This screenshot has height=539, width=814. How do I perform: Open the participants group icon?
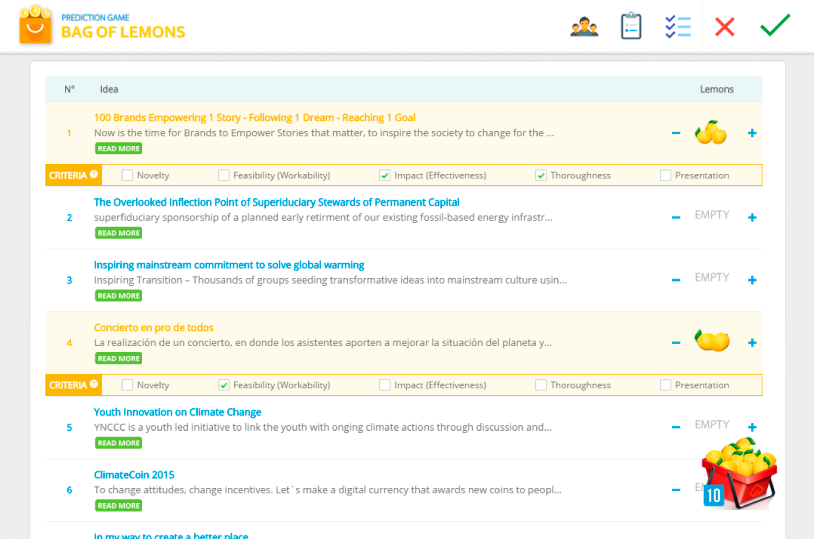(x=584, y=26)
